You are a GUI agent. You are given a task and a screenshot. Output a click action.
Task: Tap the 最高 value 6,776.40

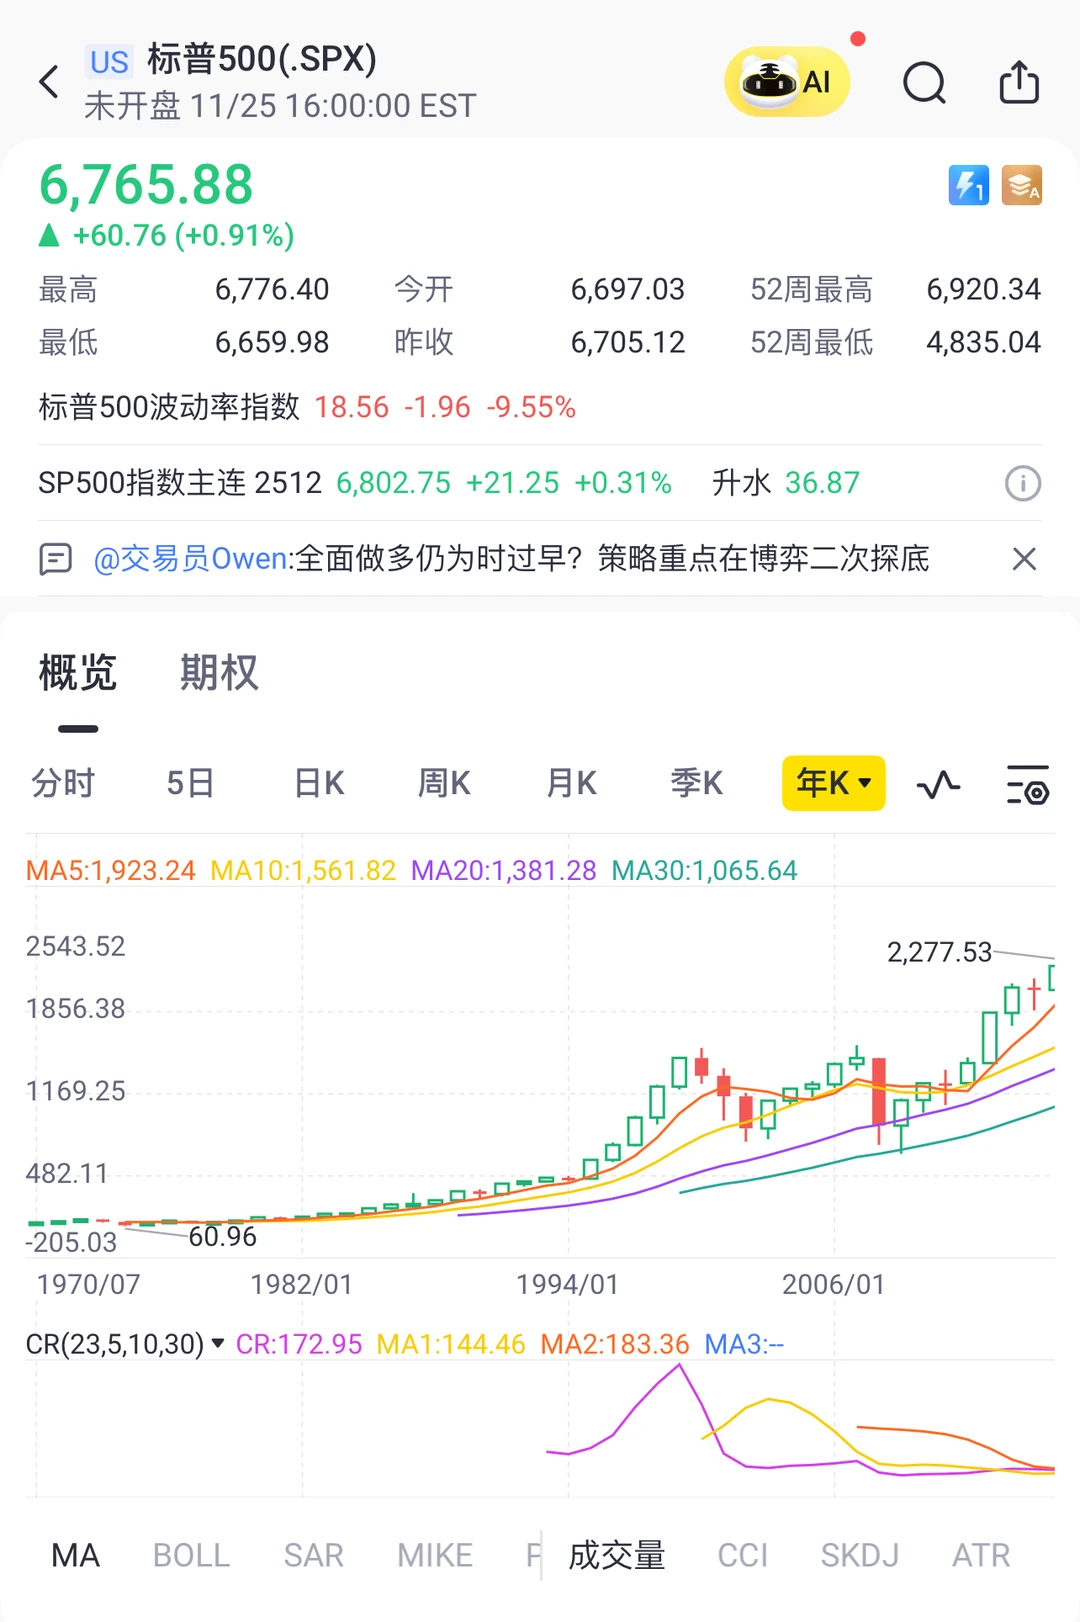[x=272, y=290]
